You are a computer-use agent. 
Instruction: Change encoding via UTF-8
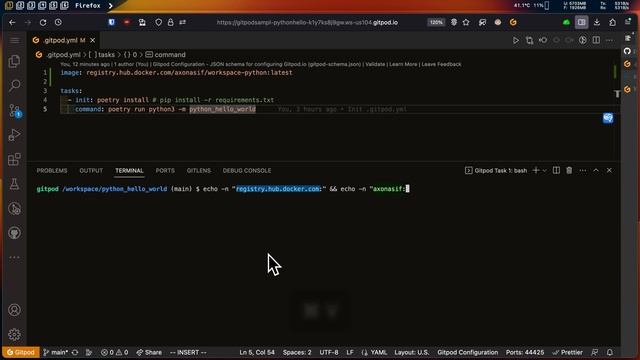[329, 353]
